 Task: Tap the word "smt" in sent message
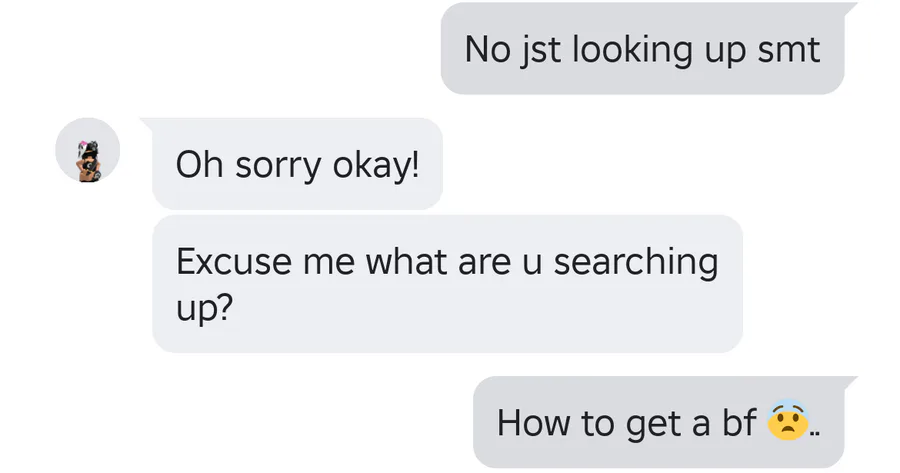point(789,49)
